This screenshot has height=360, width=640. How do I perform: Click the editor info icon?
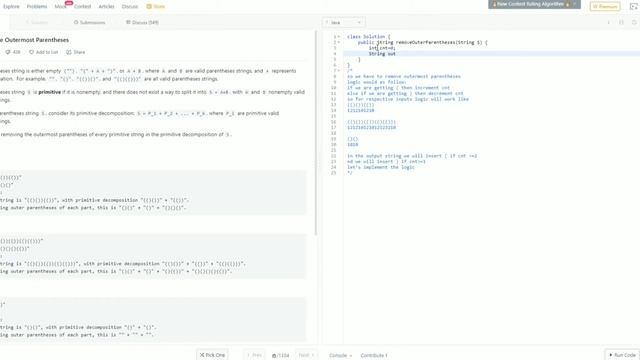coord(609,22)
